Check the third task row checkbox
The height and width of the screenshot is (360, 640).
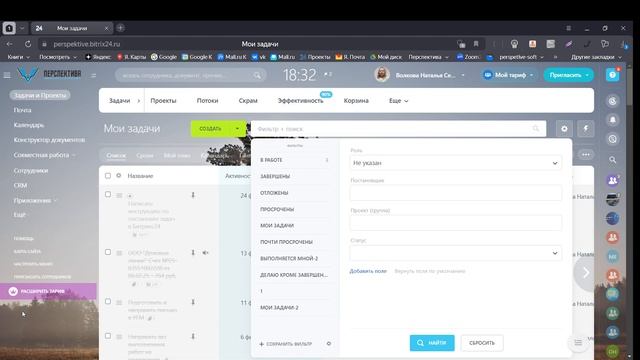108,301
